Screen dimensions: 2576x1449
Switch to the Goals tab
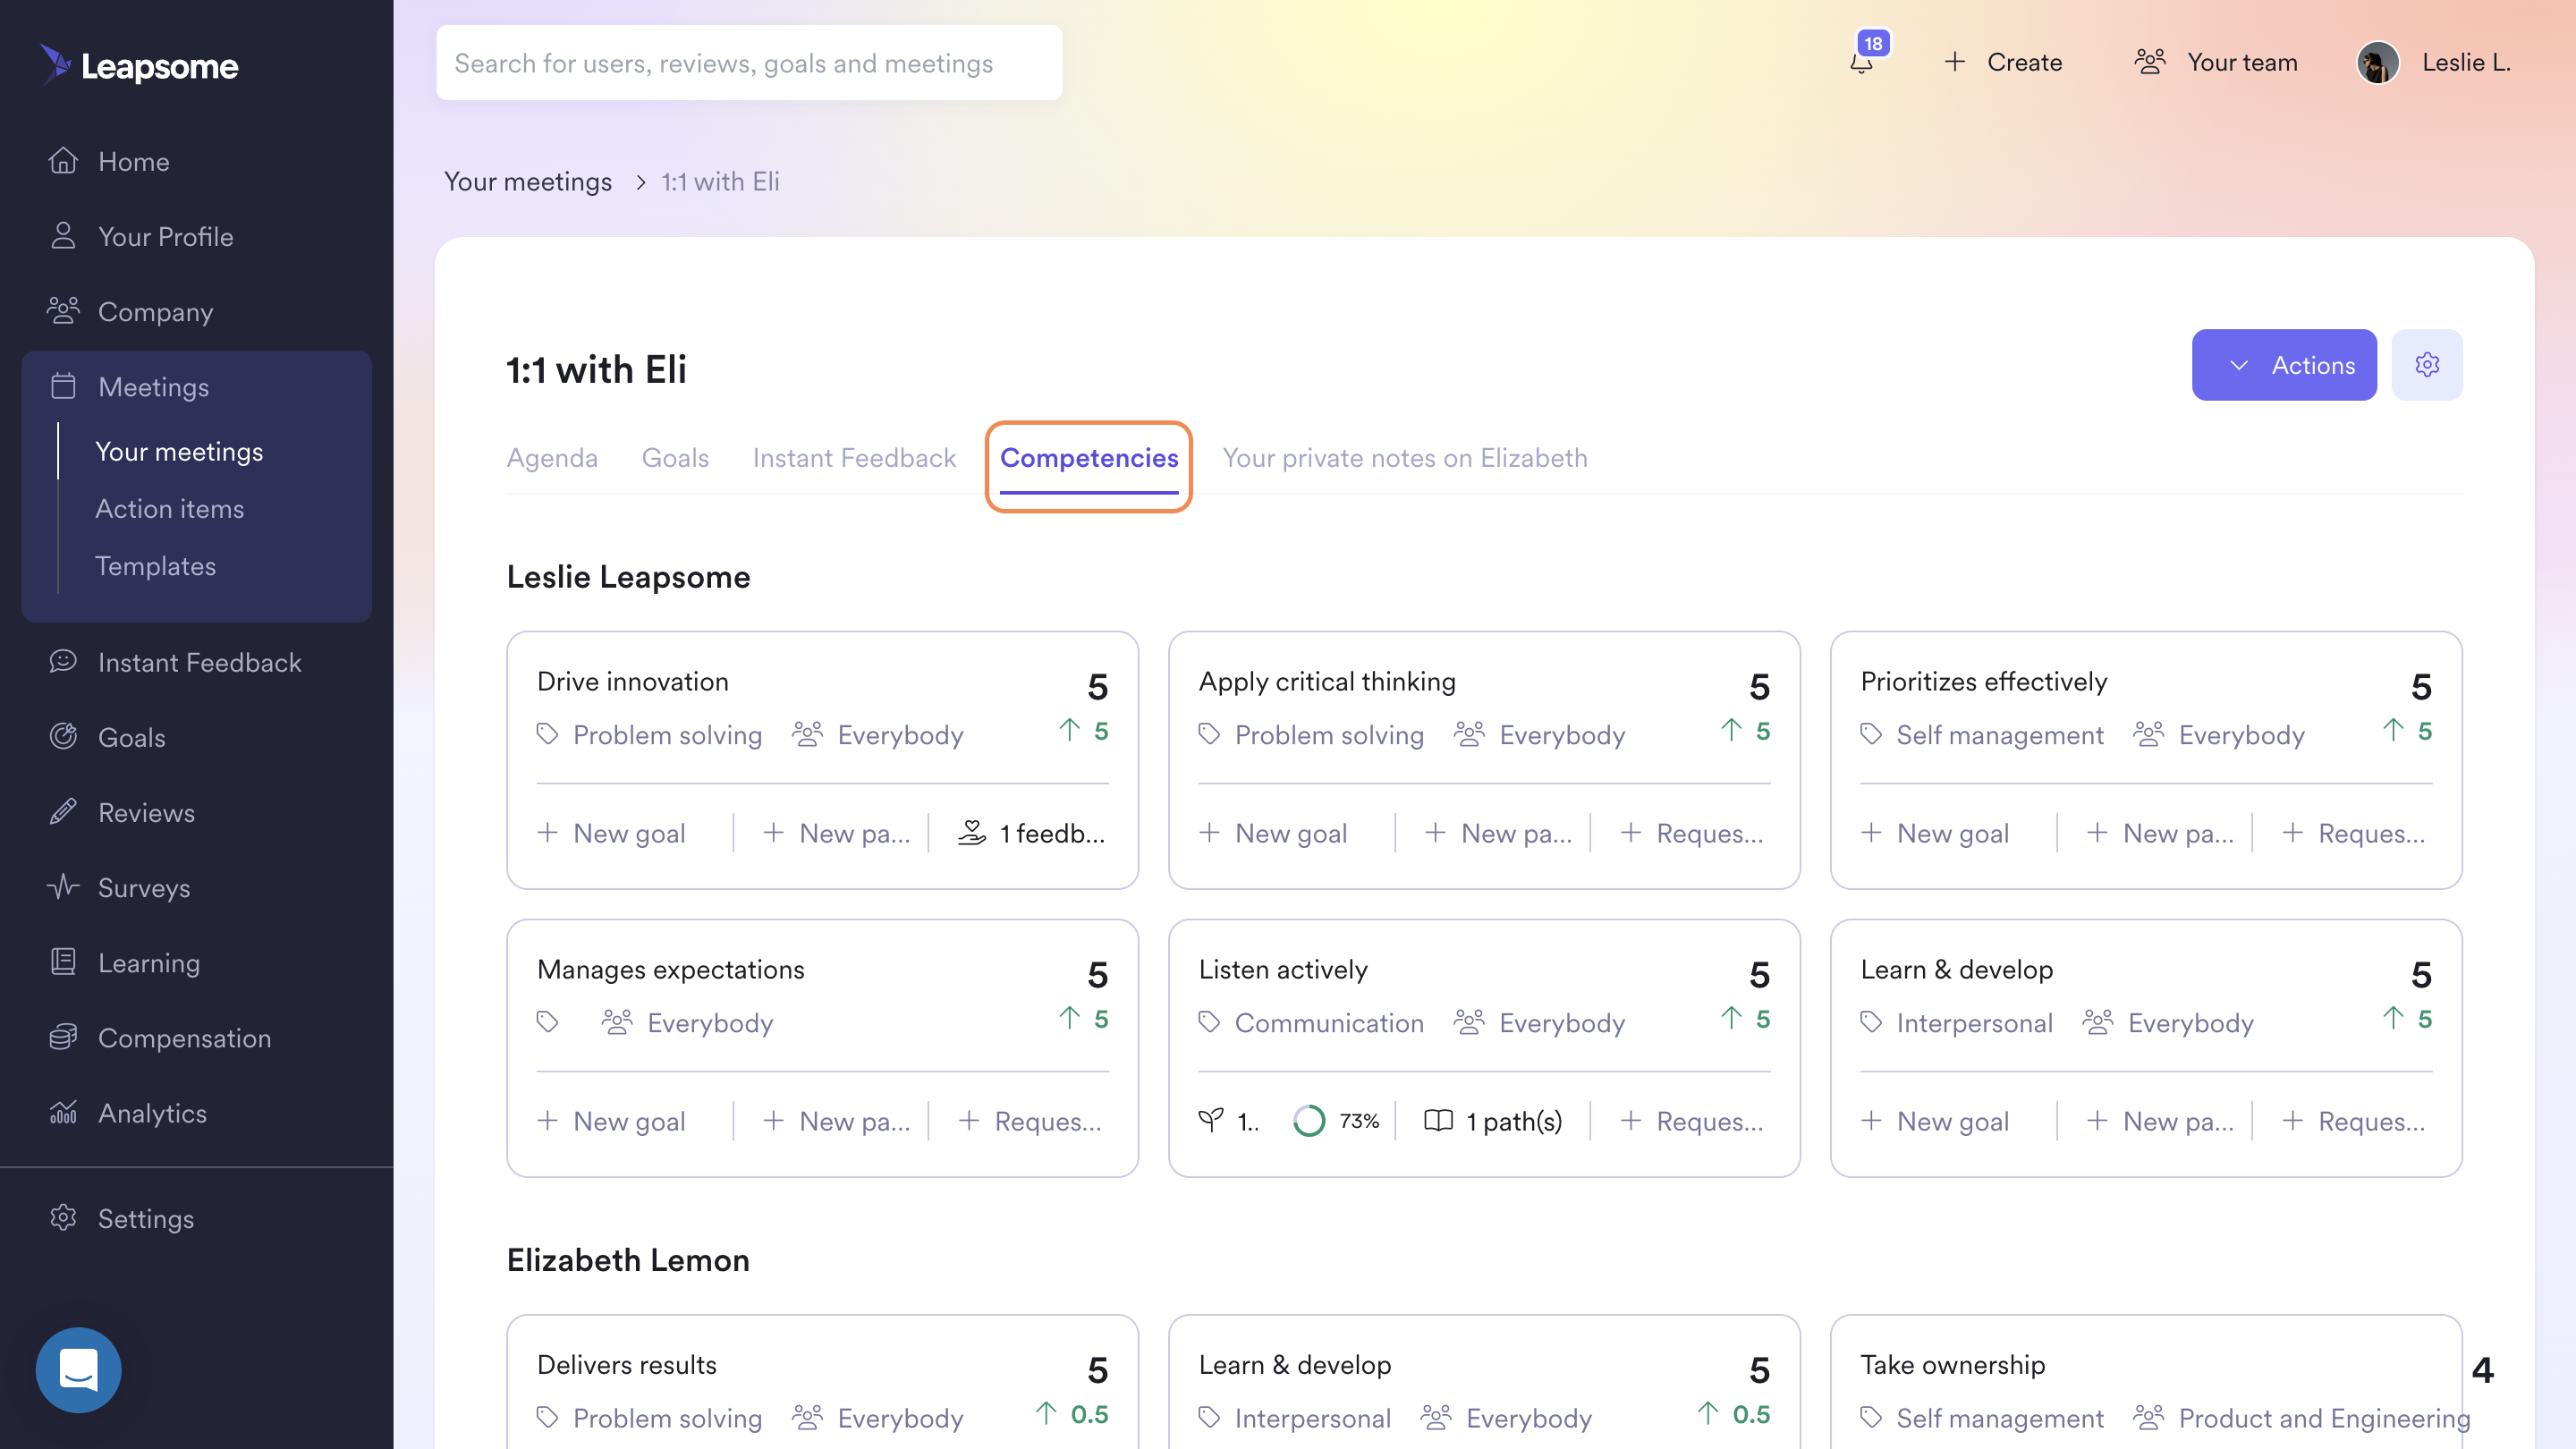tap(675, 457)
